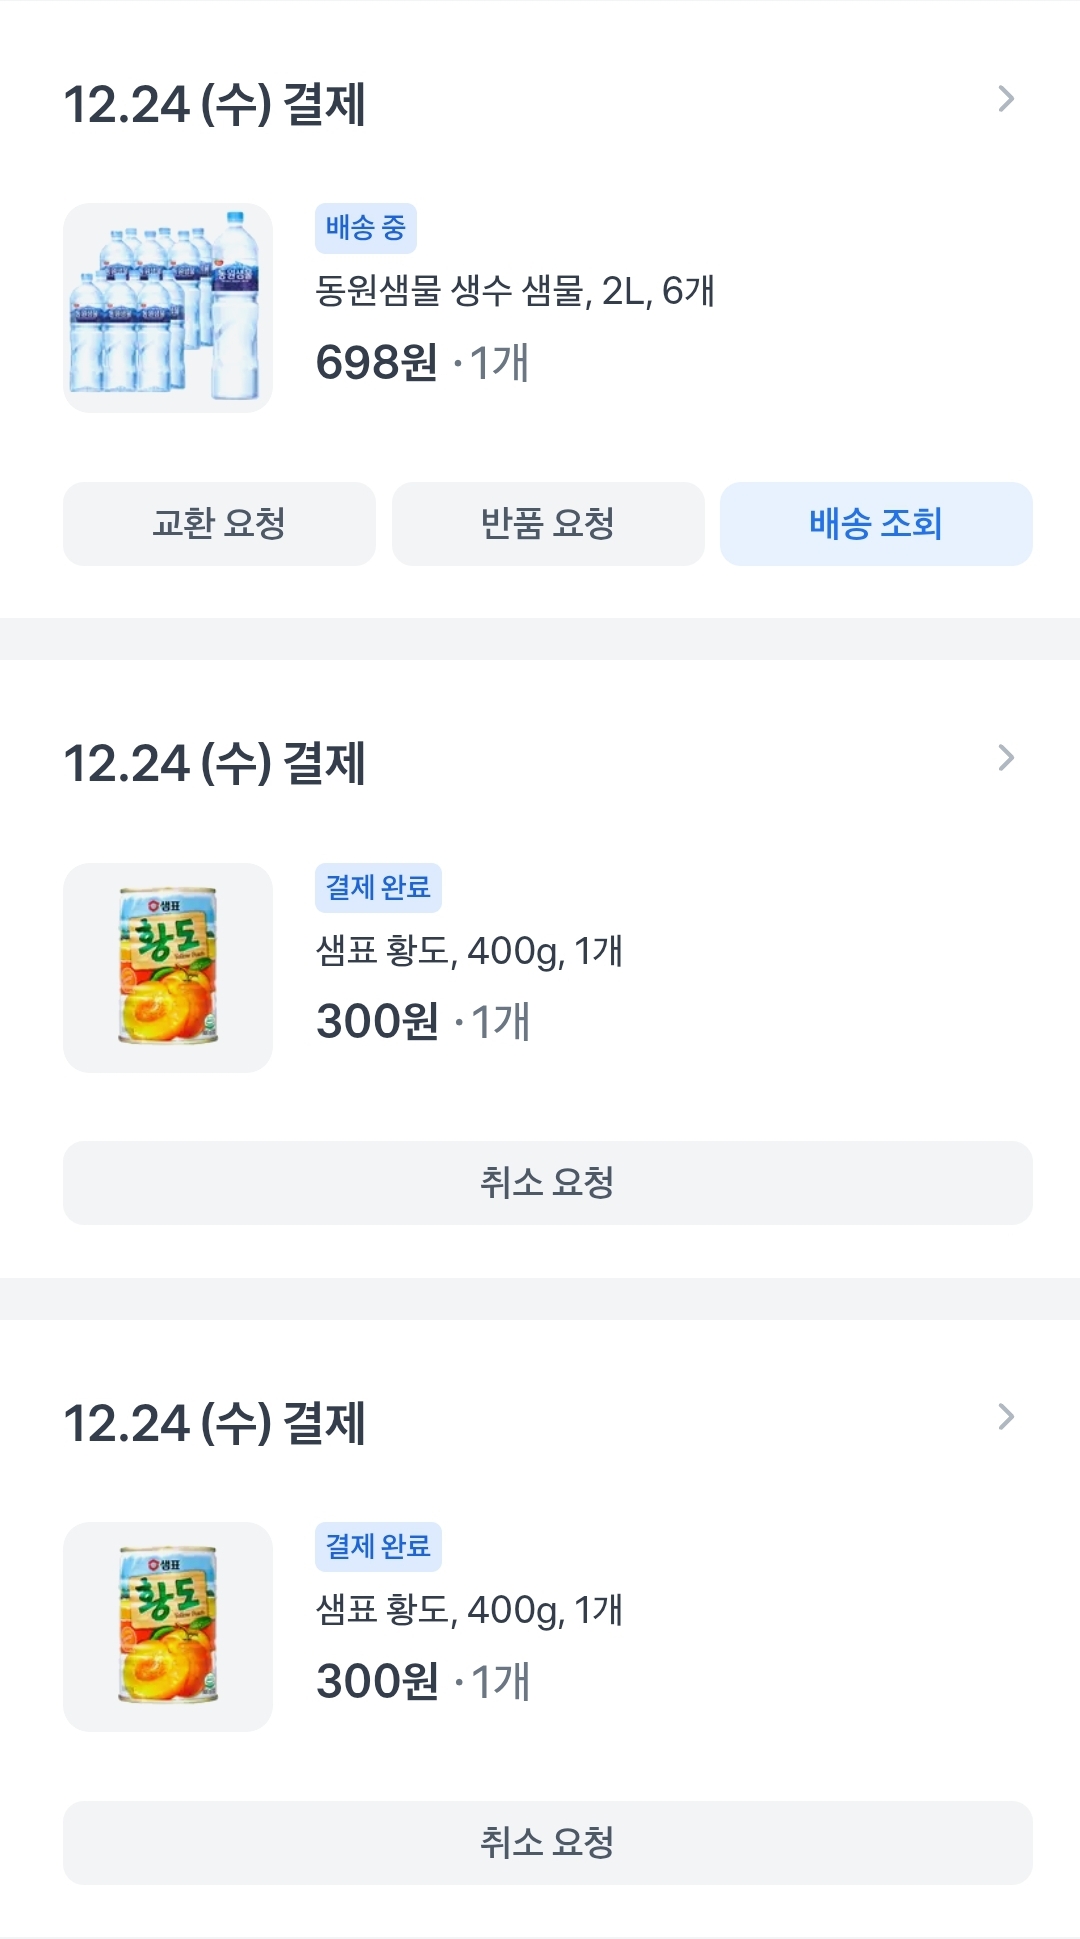
Task: Tap the 12.24 결제 header above 동원샘물
Action: (214, 104)
